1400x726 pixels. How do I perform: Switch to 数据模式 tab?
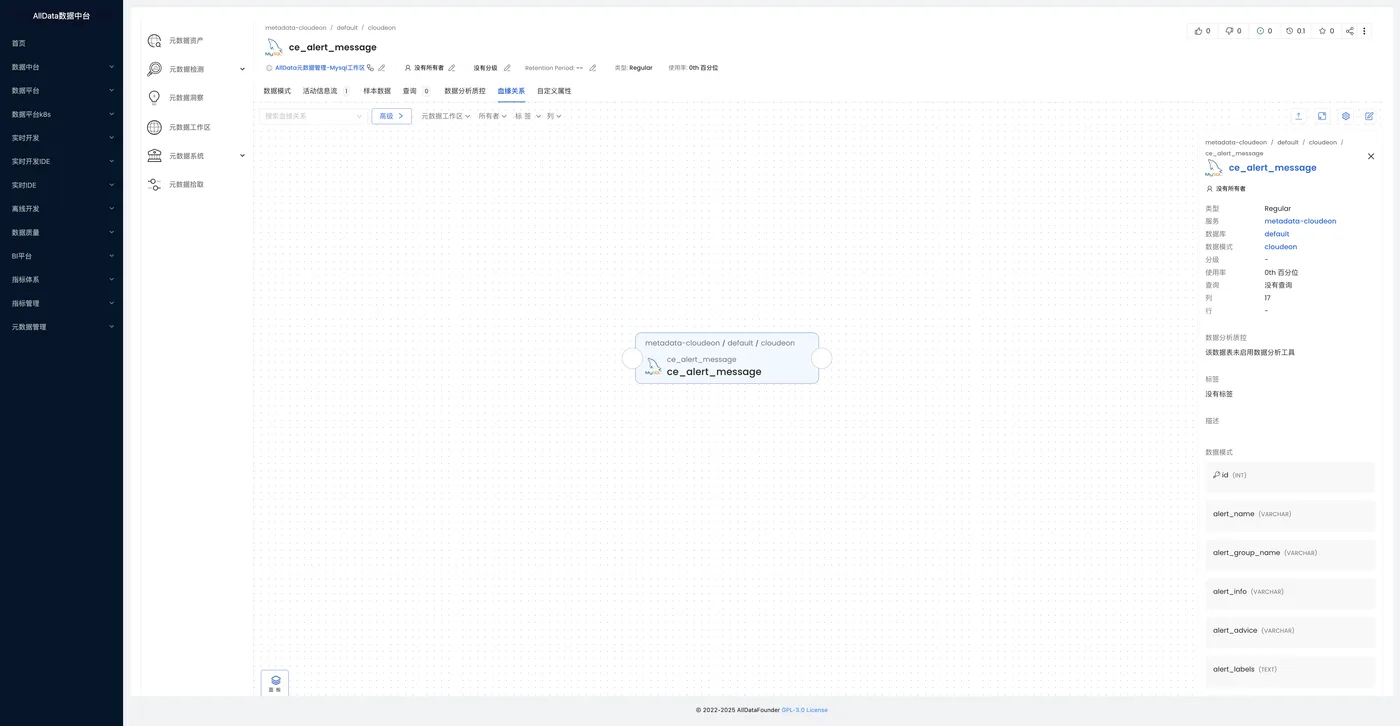(x=277, y=91)
